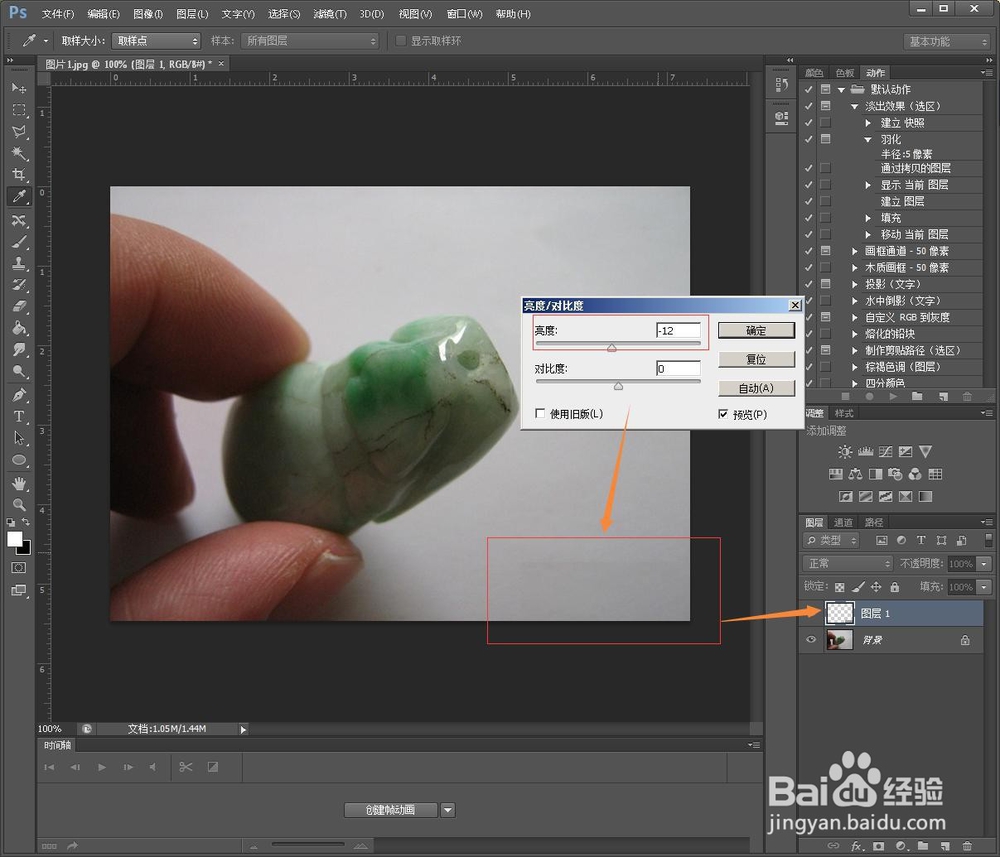Select the Rectangular Marquee tool

point(18,110)
